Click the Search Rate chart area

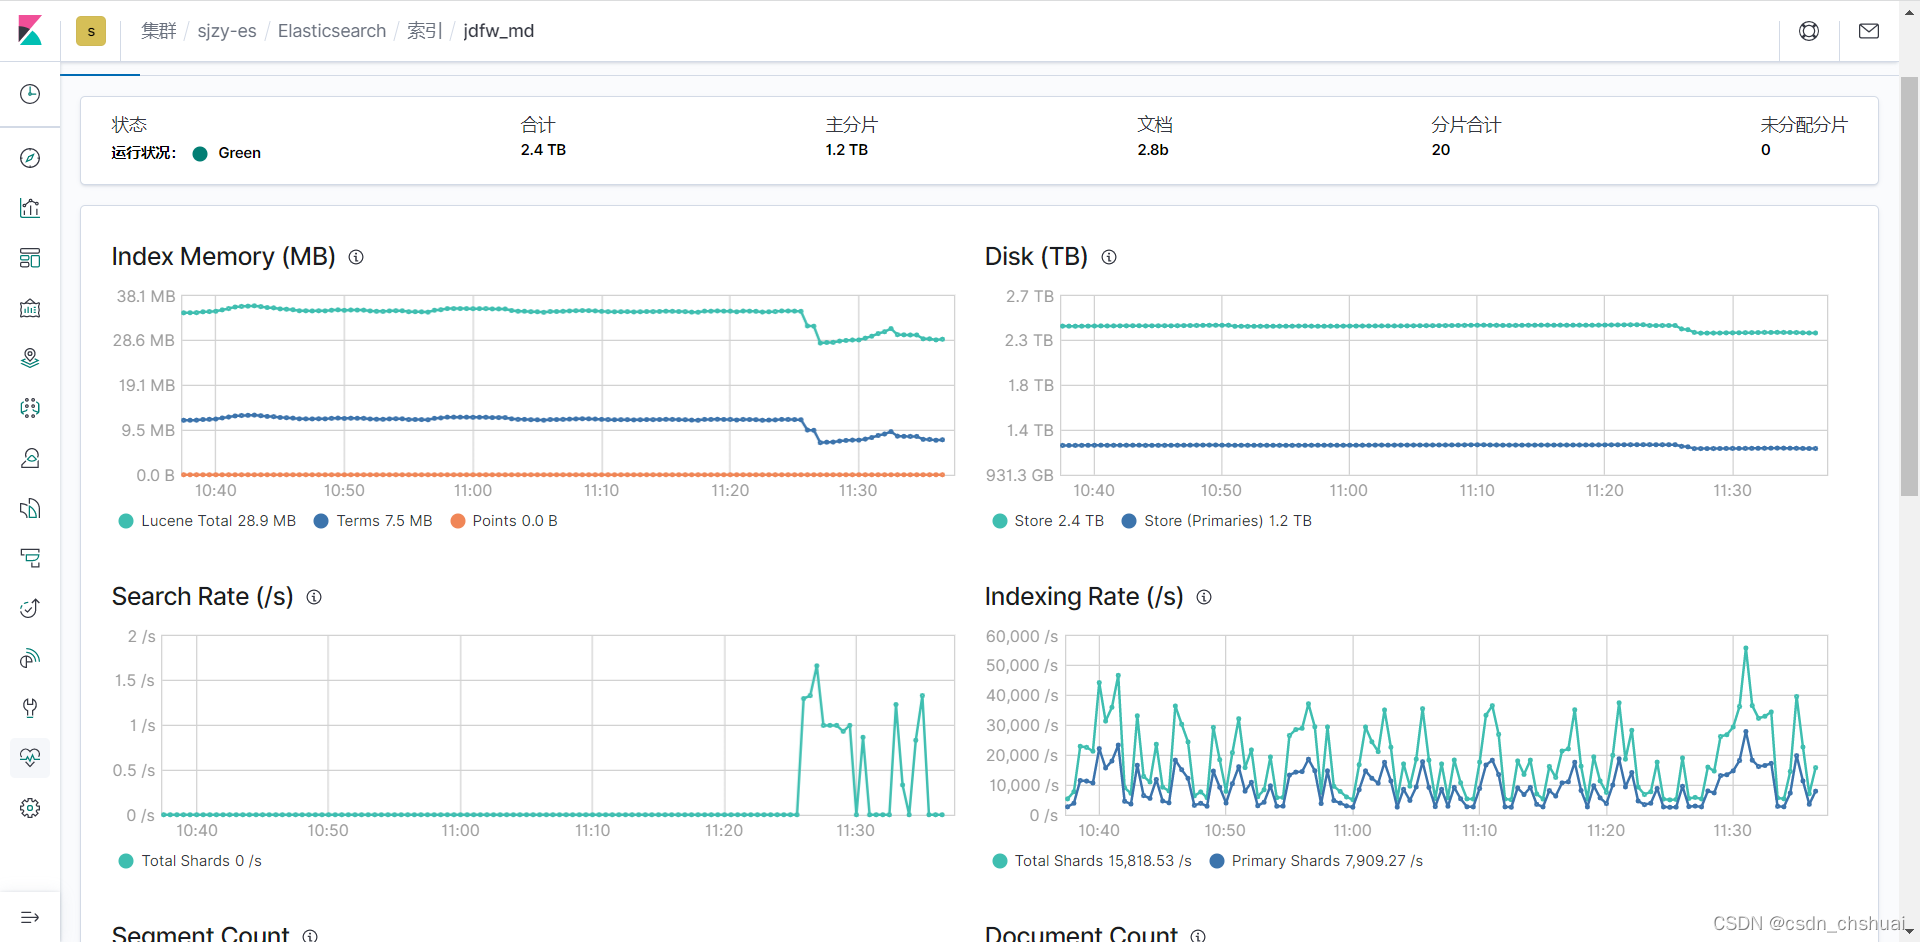558,725
